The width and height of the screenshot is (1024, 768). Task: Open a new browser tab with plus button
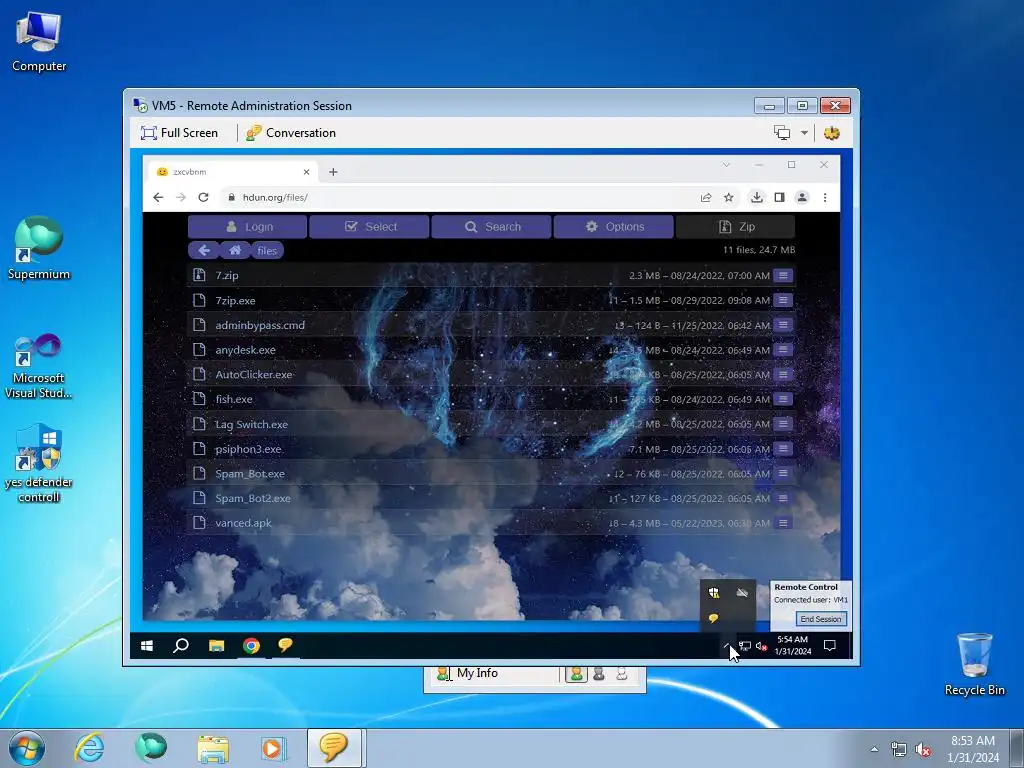tap(333, 172)
